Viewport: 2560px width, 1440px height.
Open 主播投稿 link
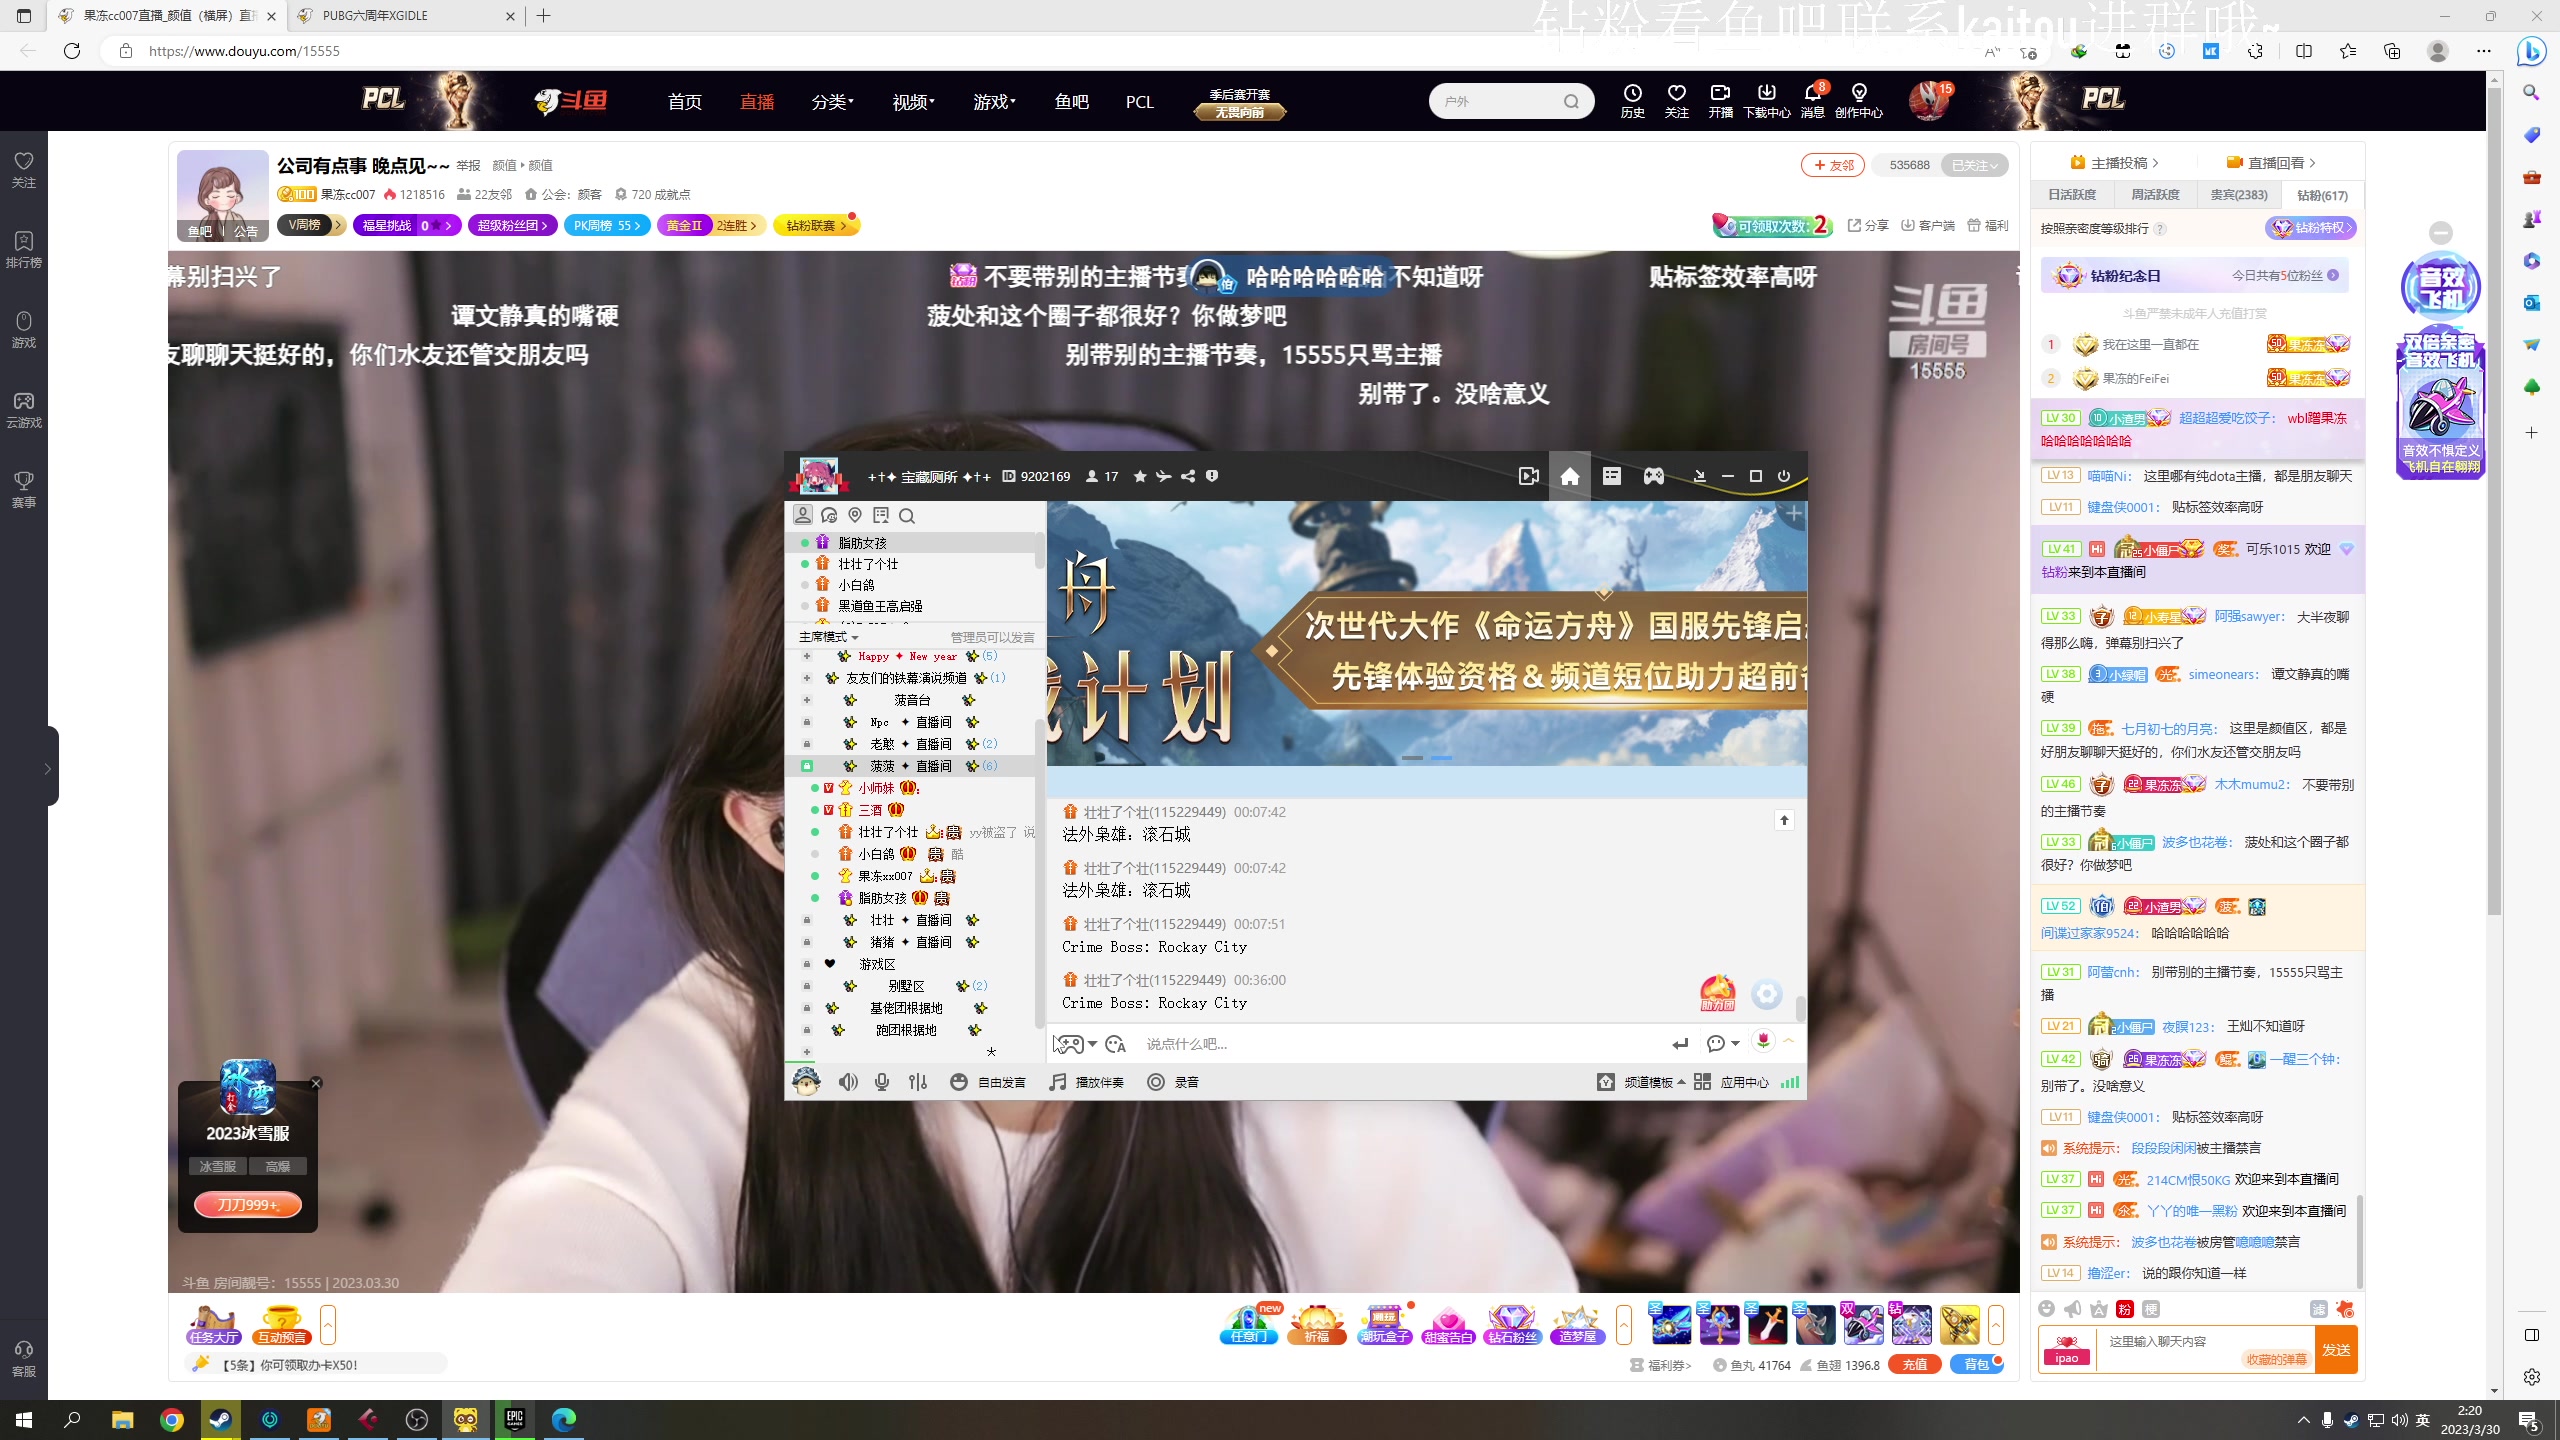click(2114, 163)
